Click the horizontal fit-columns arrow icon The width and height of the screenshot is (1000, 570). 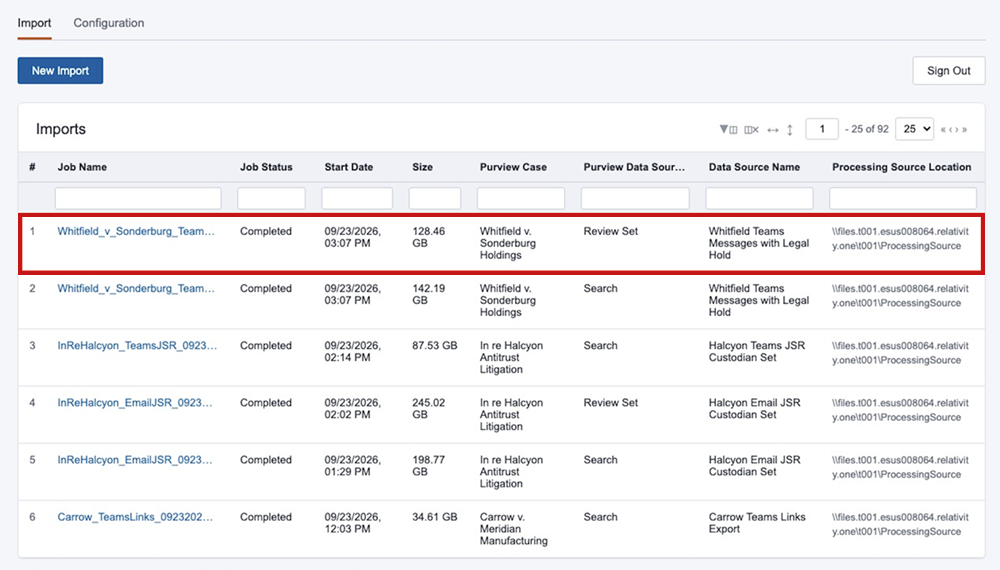(x=773, y=129)
